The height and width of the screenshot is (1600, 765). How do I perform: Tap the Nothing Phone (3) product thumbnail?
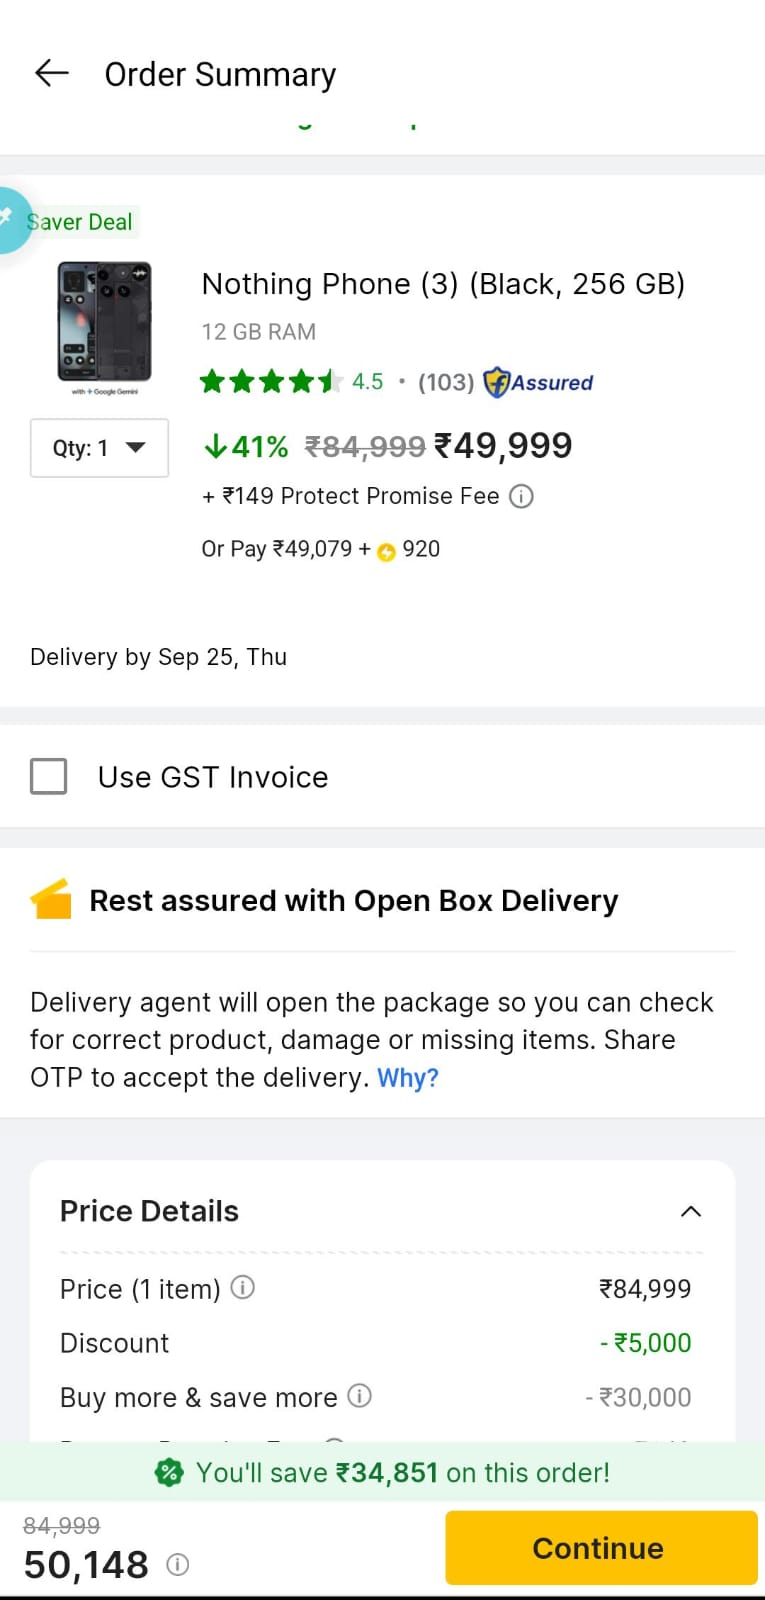[105, 325]
